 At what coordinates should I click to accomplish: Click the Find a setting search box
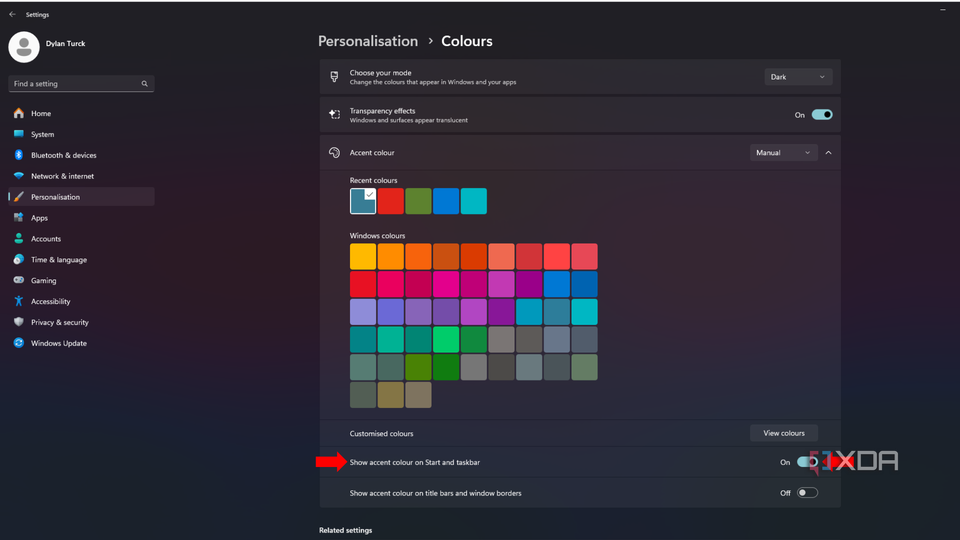(x=75, y=84)
